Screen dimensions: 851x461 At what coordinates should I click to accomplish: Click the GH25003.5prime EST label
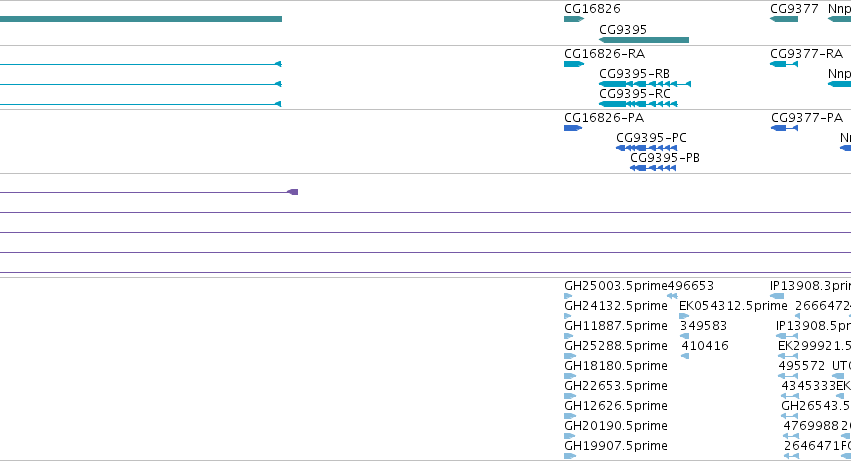pyautogui.click(x=615, y=286)
